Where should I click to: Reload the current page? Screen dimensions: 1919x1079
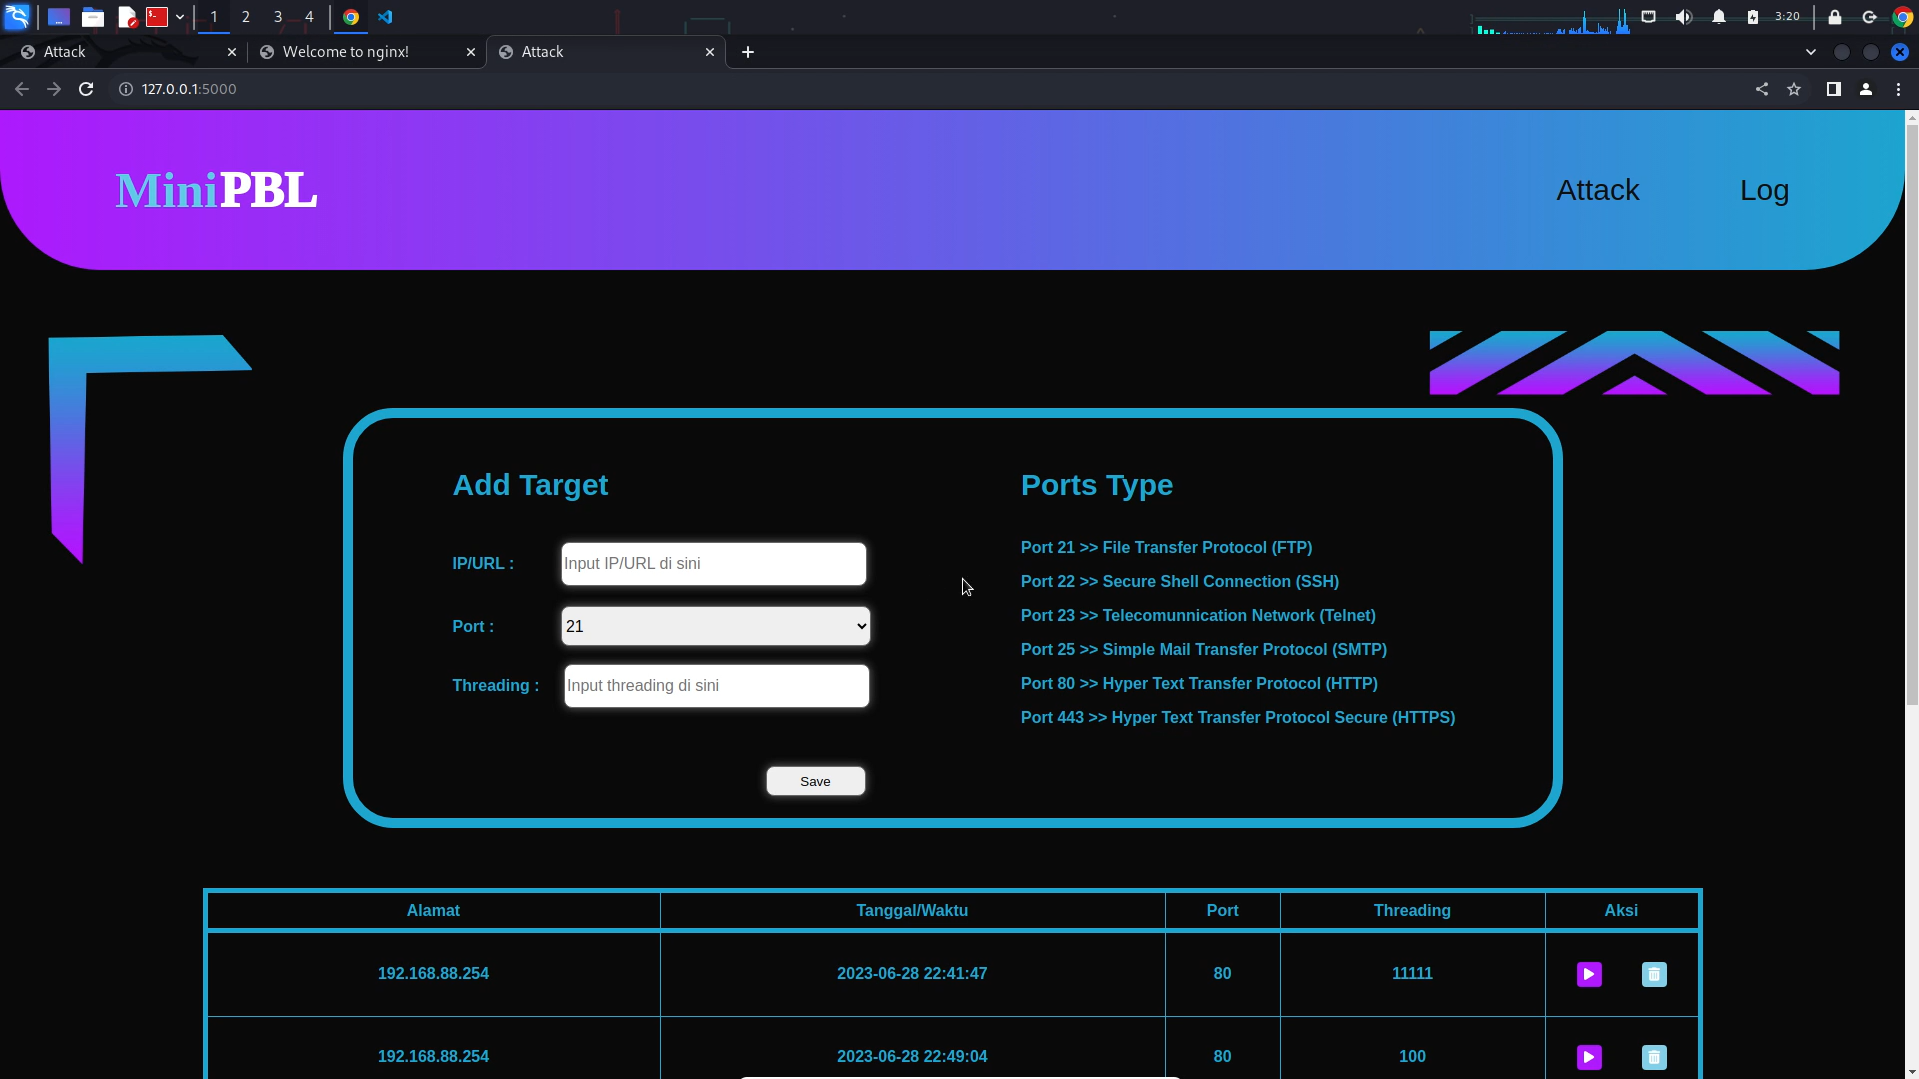tap(86, 89)
